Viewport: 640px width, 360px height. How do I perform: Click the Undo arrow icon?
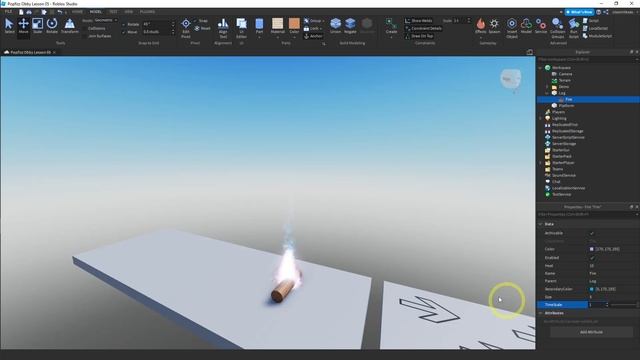tap(60, 12)
